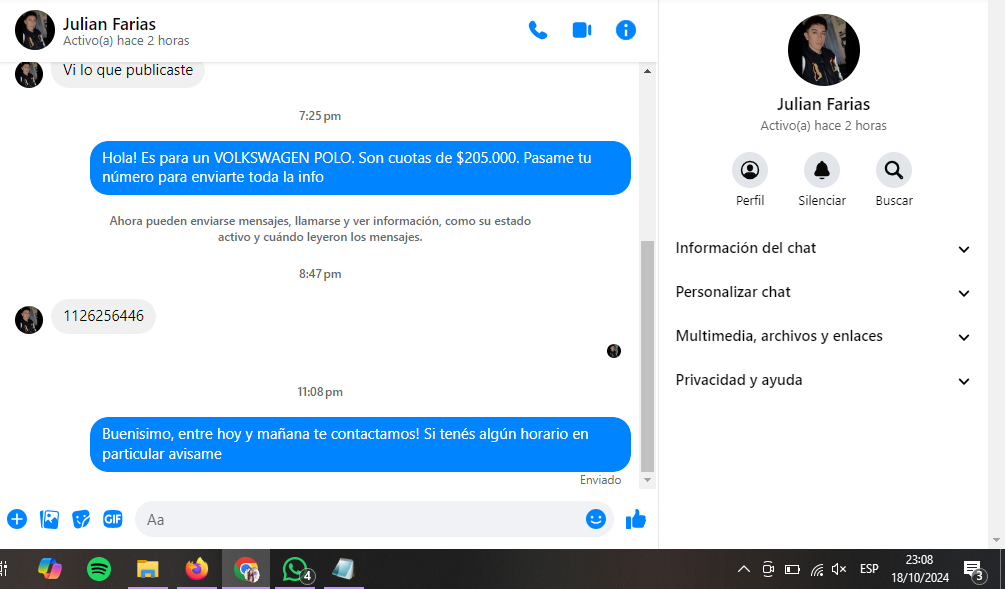Viewport: 1005px width, 589px height.
Task: Click the VOLKSWAGEN POLO message bubble
Action: [x=360, y=168]
